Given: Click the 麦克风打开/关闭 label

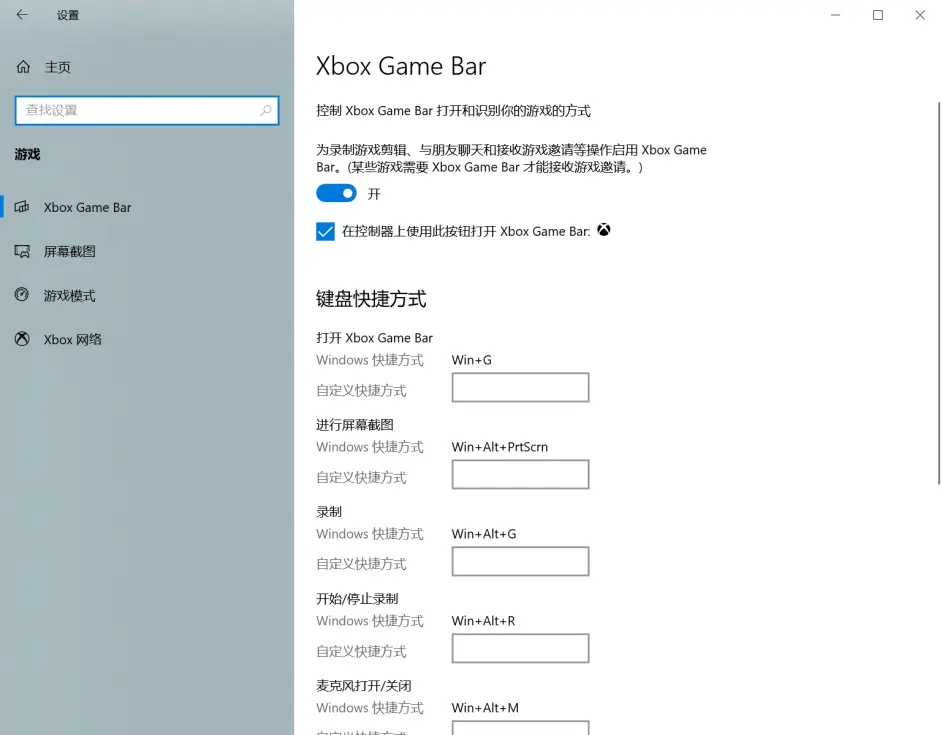Looking at the screenshot, I should (x=364, y=686).
